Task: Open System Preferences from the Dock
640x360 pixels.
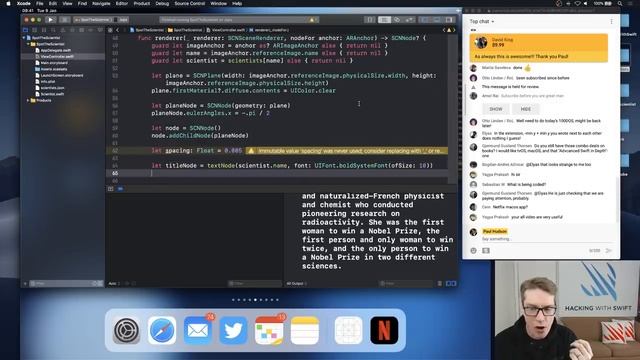Action: point(127,331)
